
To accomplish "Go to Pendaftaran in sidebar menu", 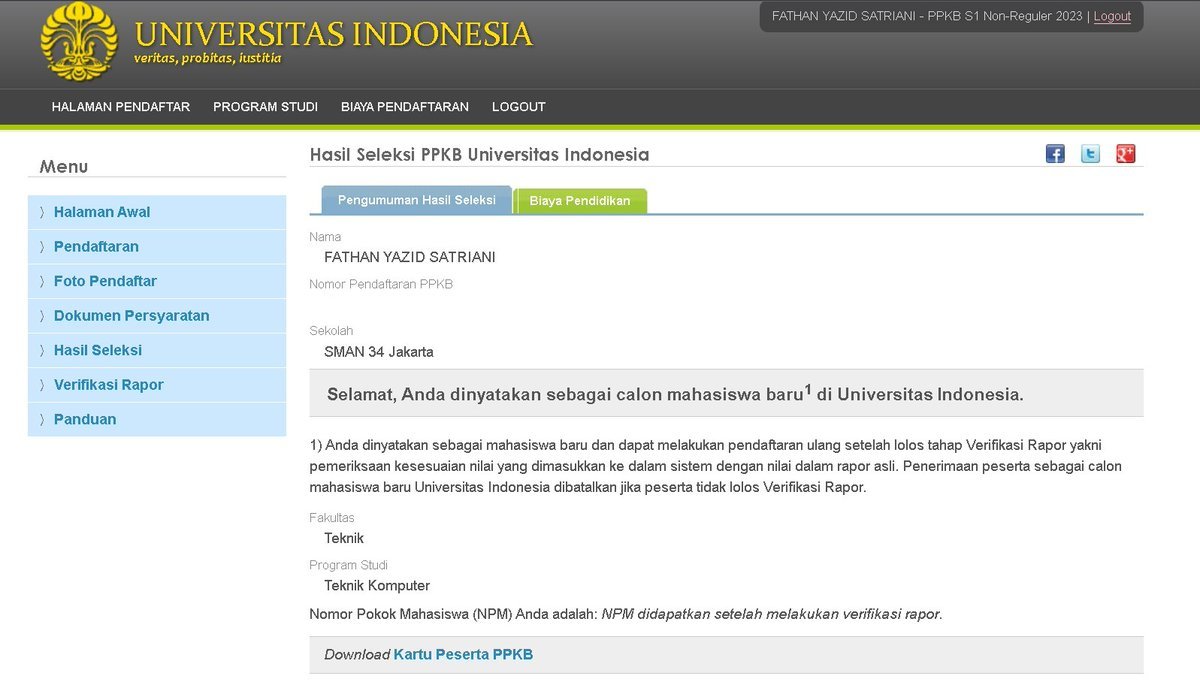I will 96,247.
